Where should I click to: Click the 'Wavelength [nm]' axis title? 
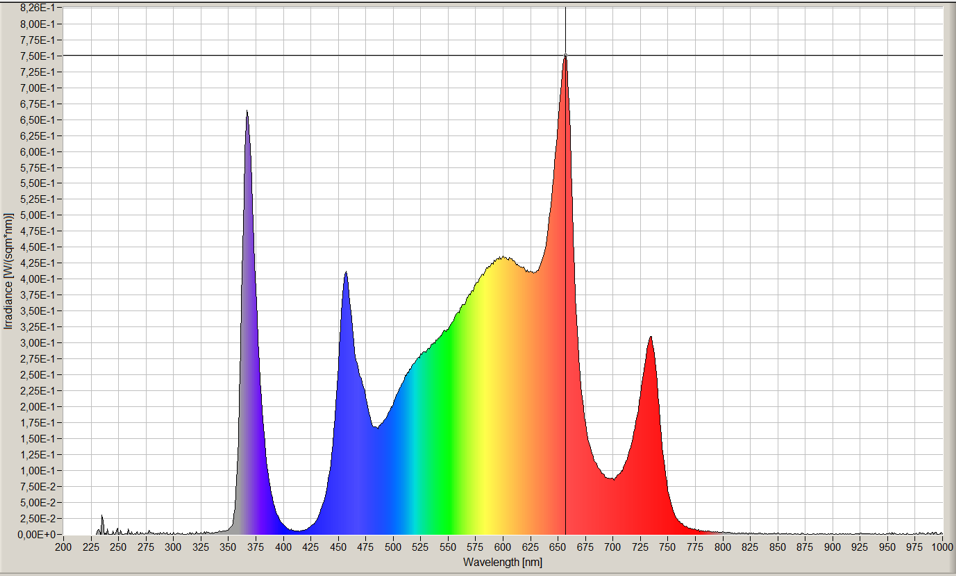tap(502, 562)
